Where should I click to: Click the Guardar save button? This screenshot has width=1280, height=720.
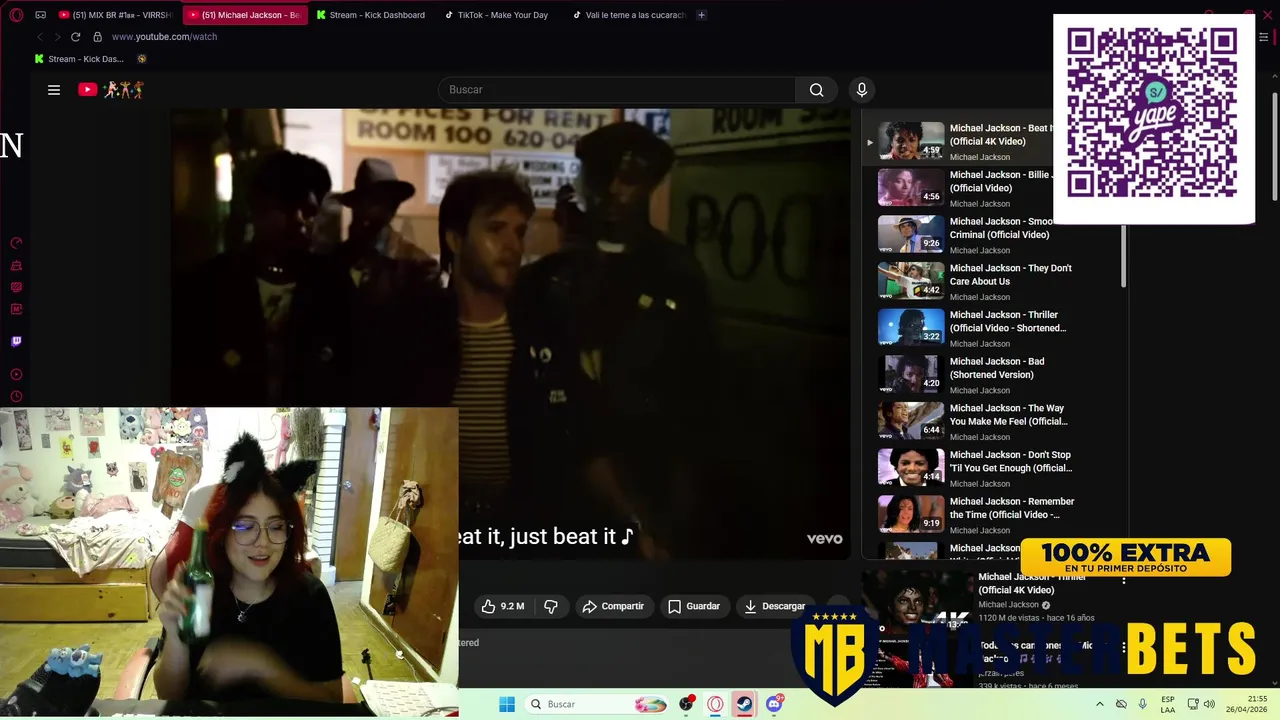(694, 606)
